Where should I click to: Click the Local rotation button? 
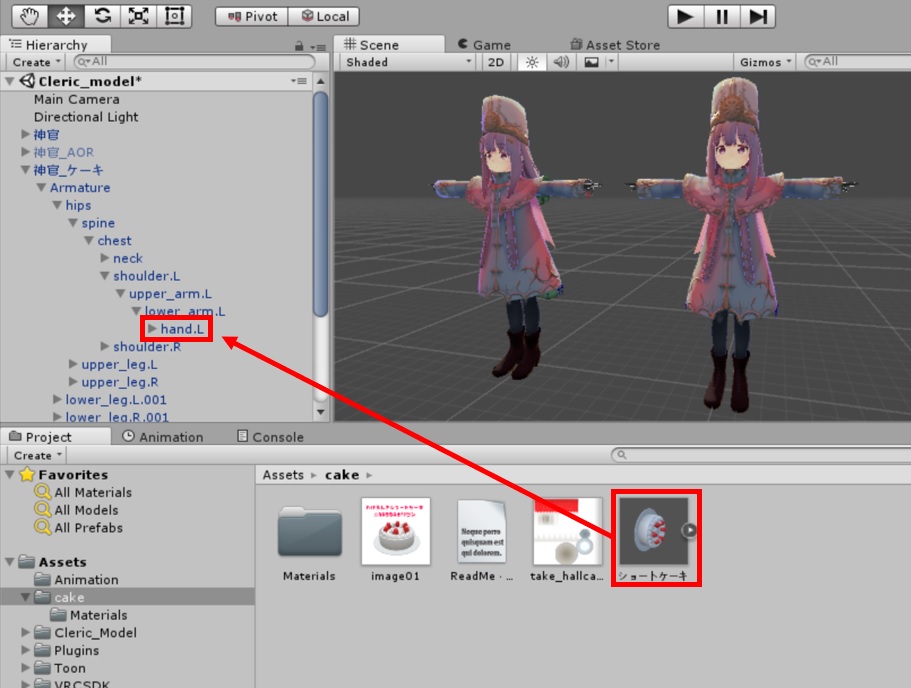[324, 16]
